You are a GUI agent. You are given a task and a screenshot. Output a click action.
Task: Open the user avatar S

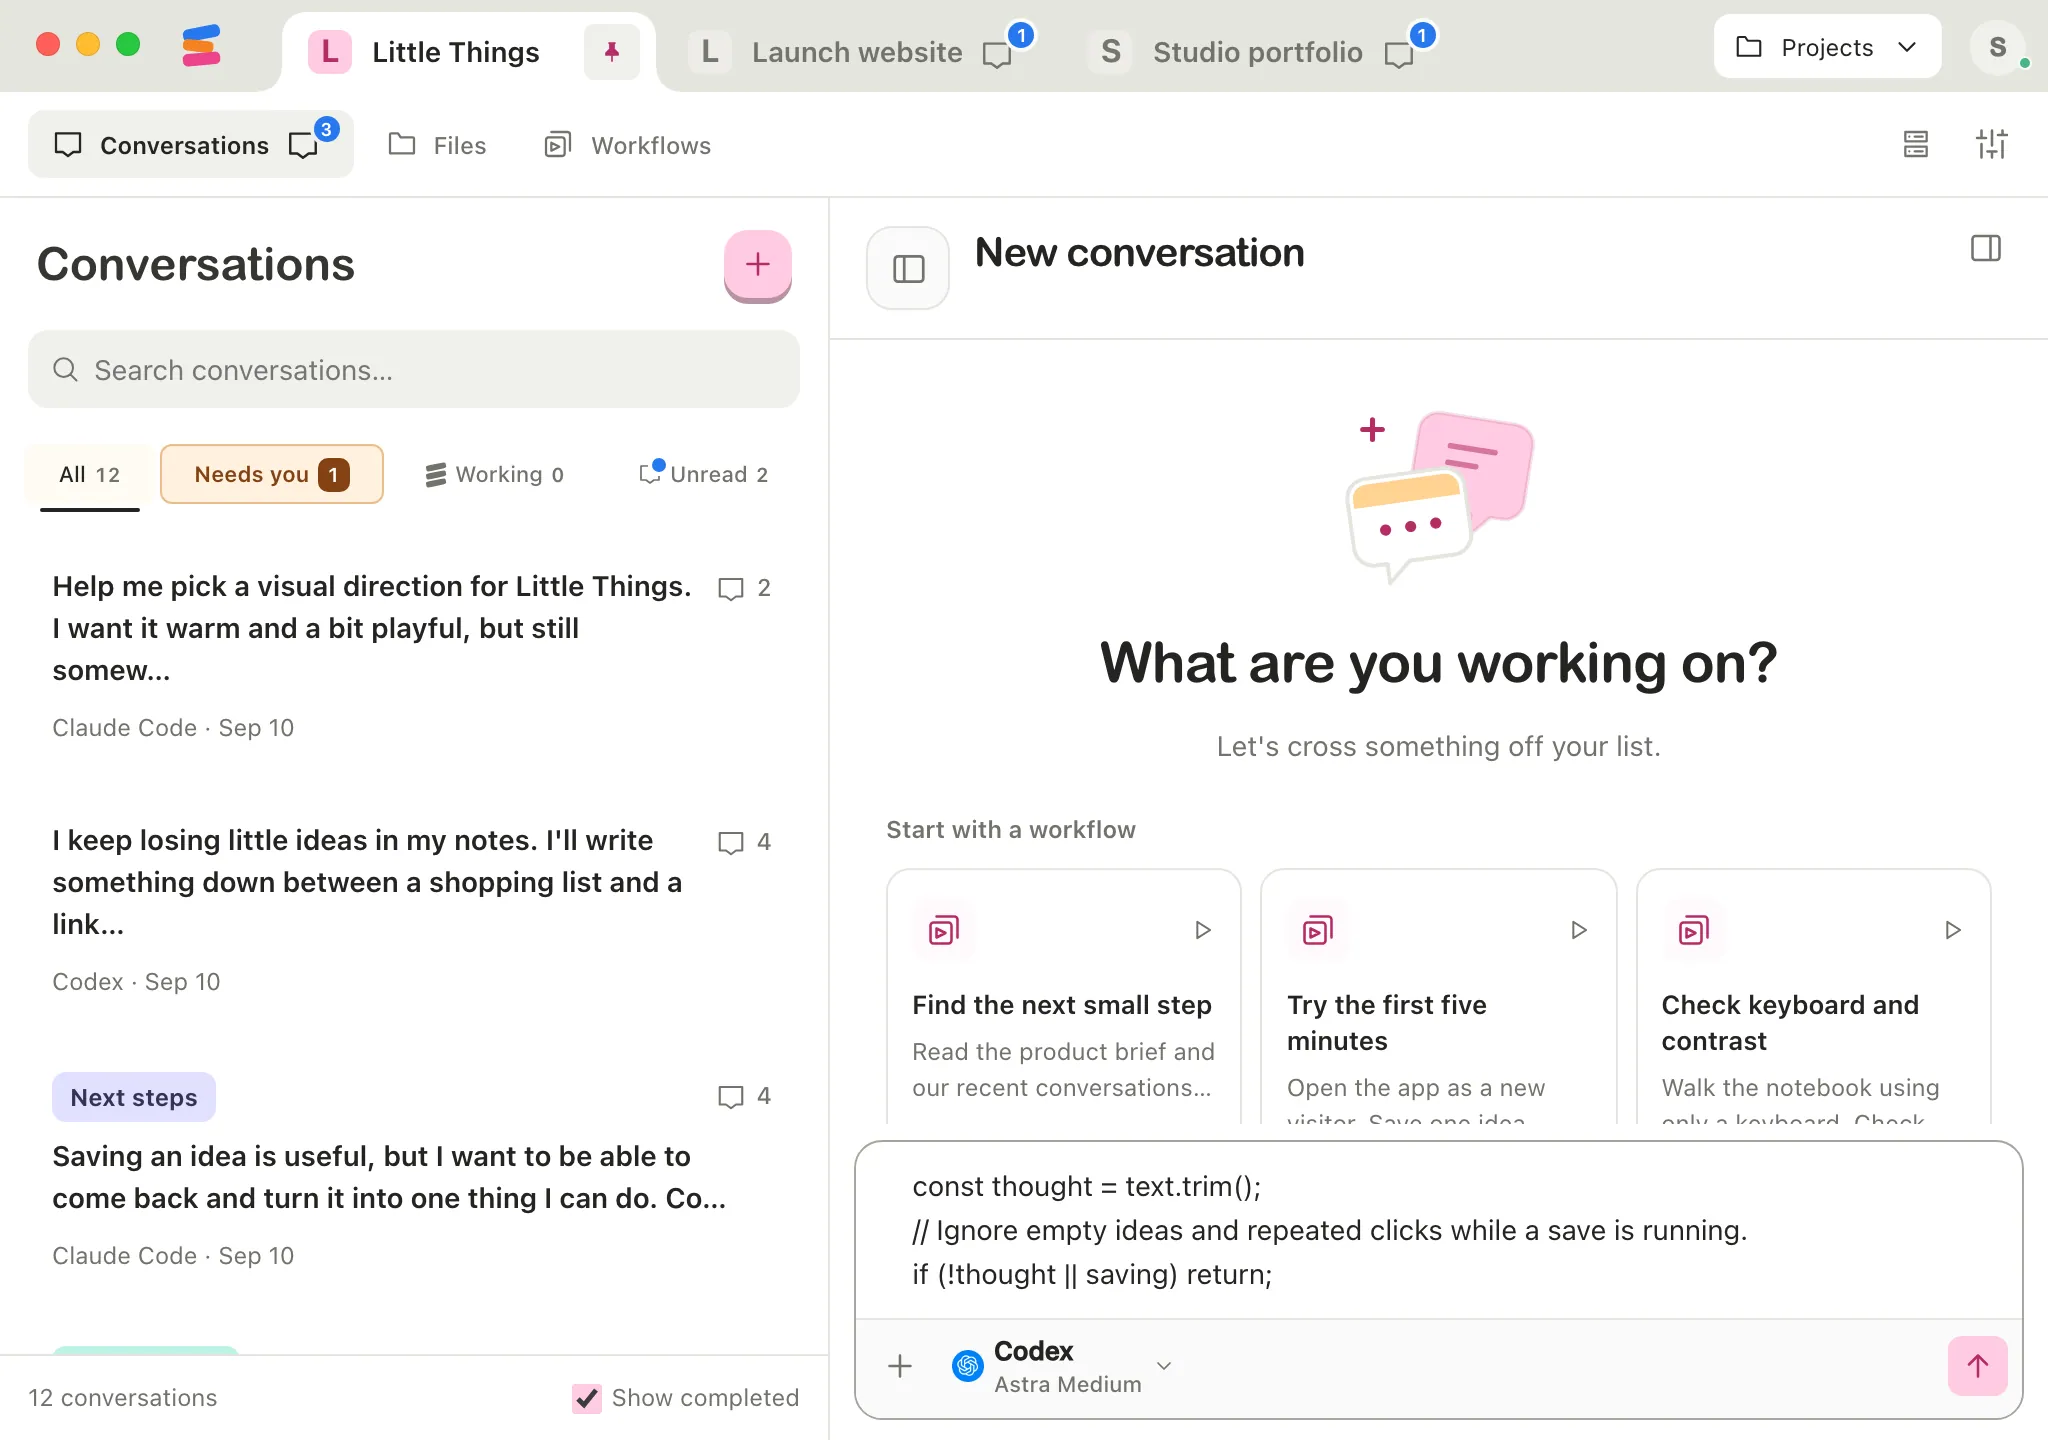click(x=1997, y=47)
